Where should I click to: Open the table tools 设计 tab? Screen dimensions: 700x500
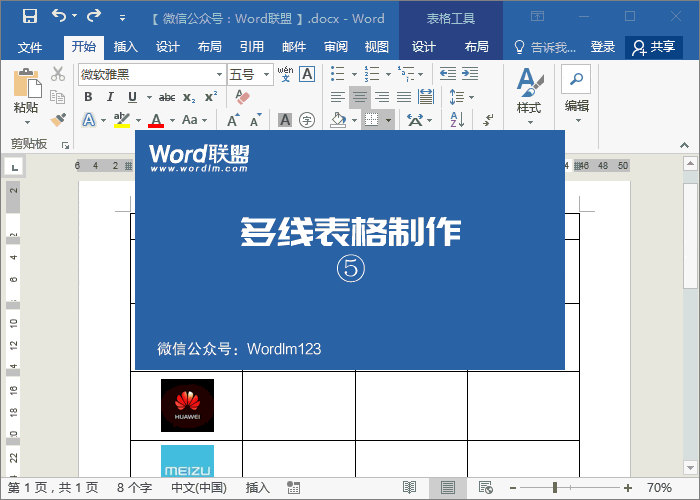point(424,46)
